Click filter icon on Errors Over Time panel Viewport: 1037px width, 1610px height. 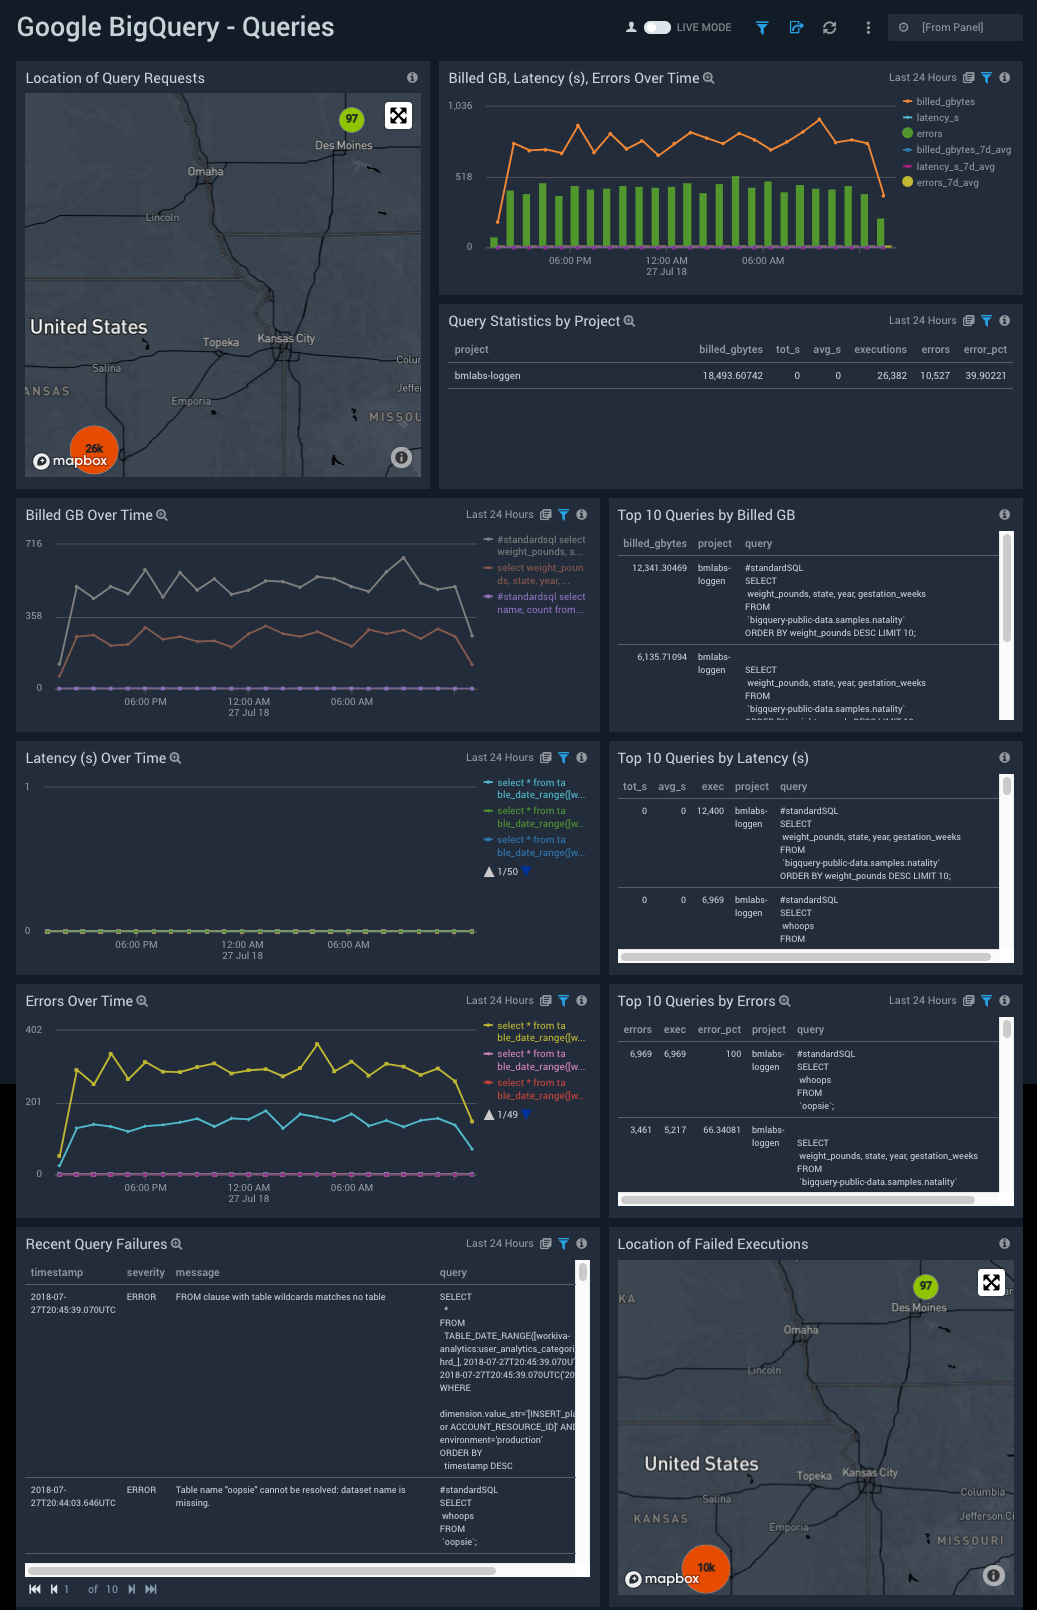tap(563, 1001)
